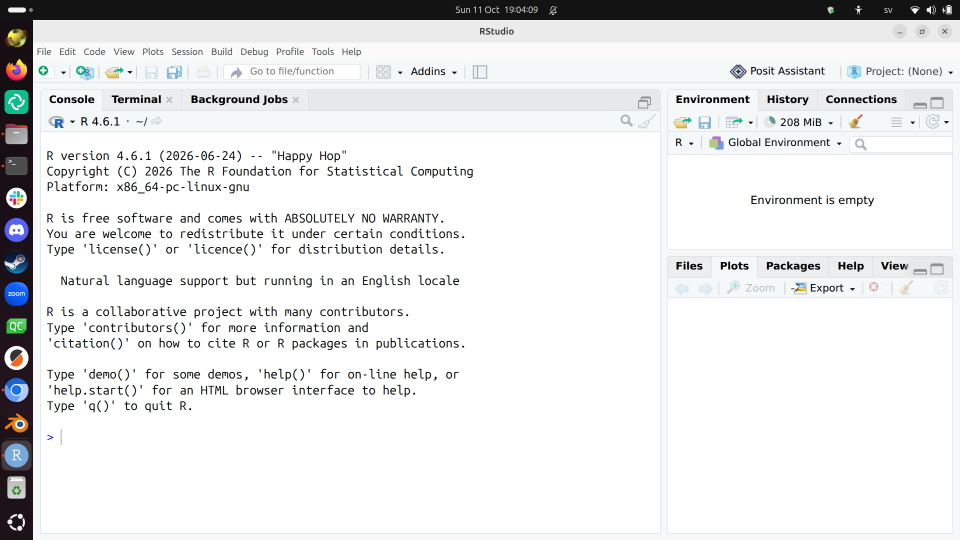Switch to the Connections tab
The width and height of the screenshot is (960, 540).
click(x=861, y=99)
